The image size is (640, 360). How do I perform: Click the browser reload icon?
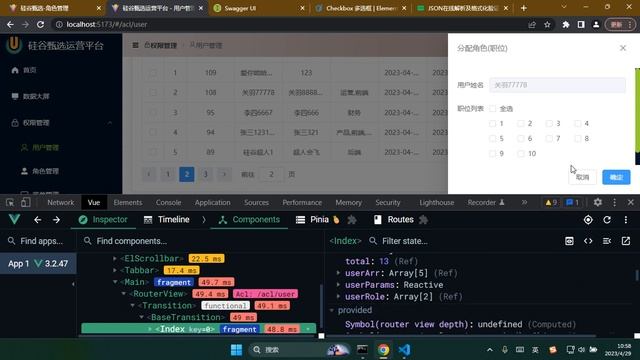[x=40, y=24]
